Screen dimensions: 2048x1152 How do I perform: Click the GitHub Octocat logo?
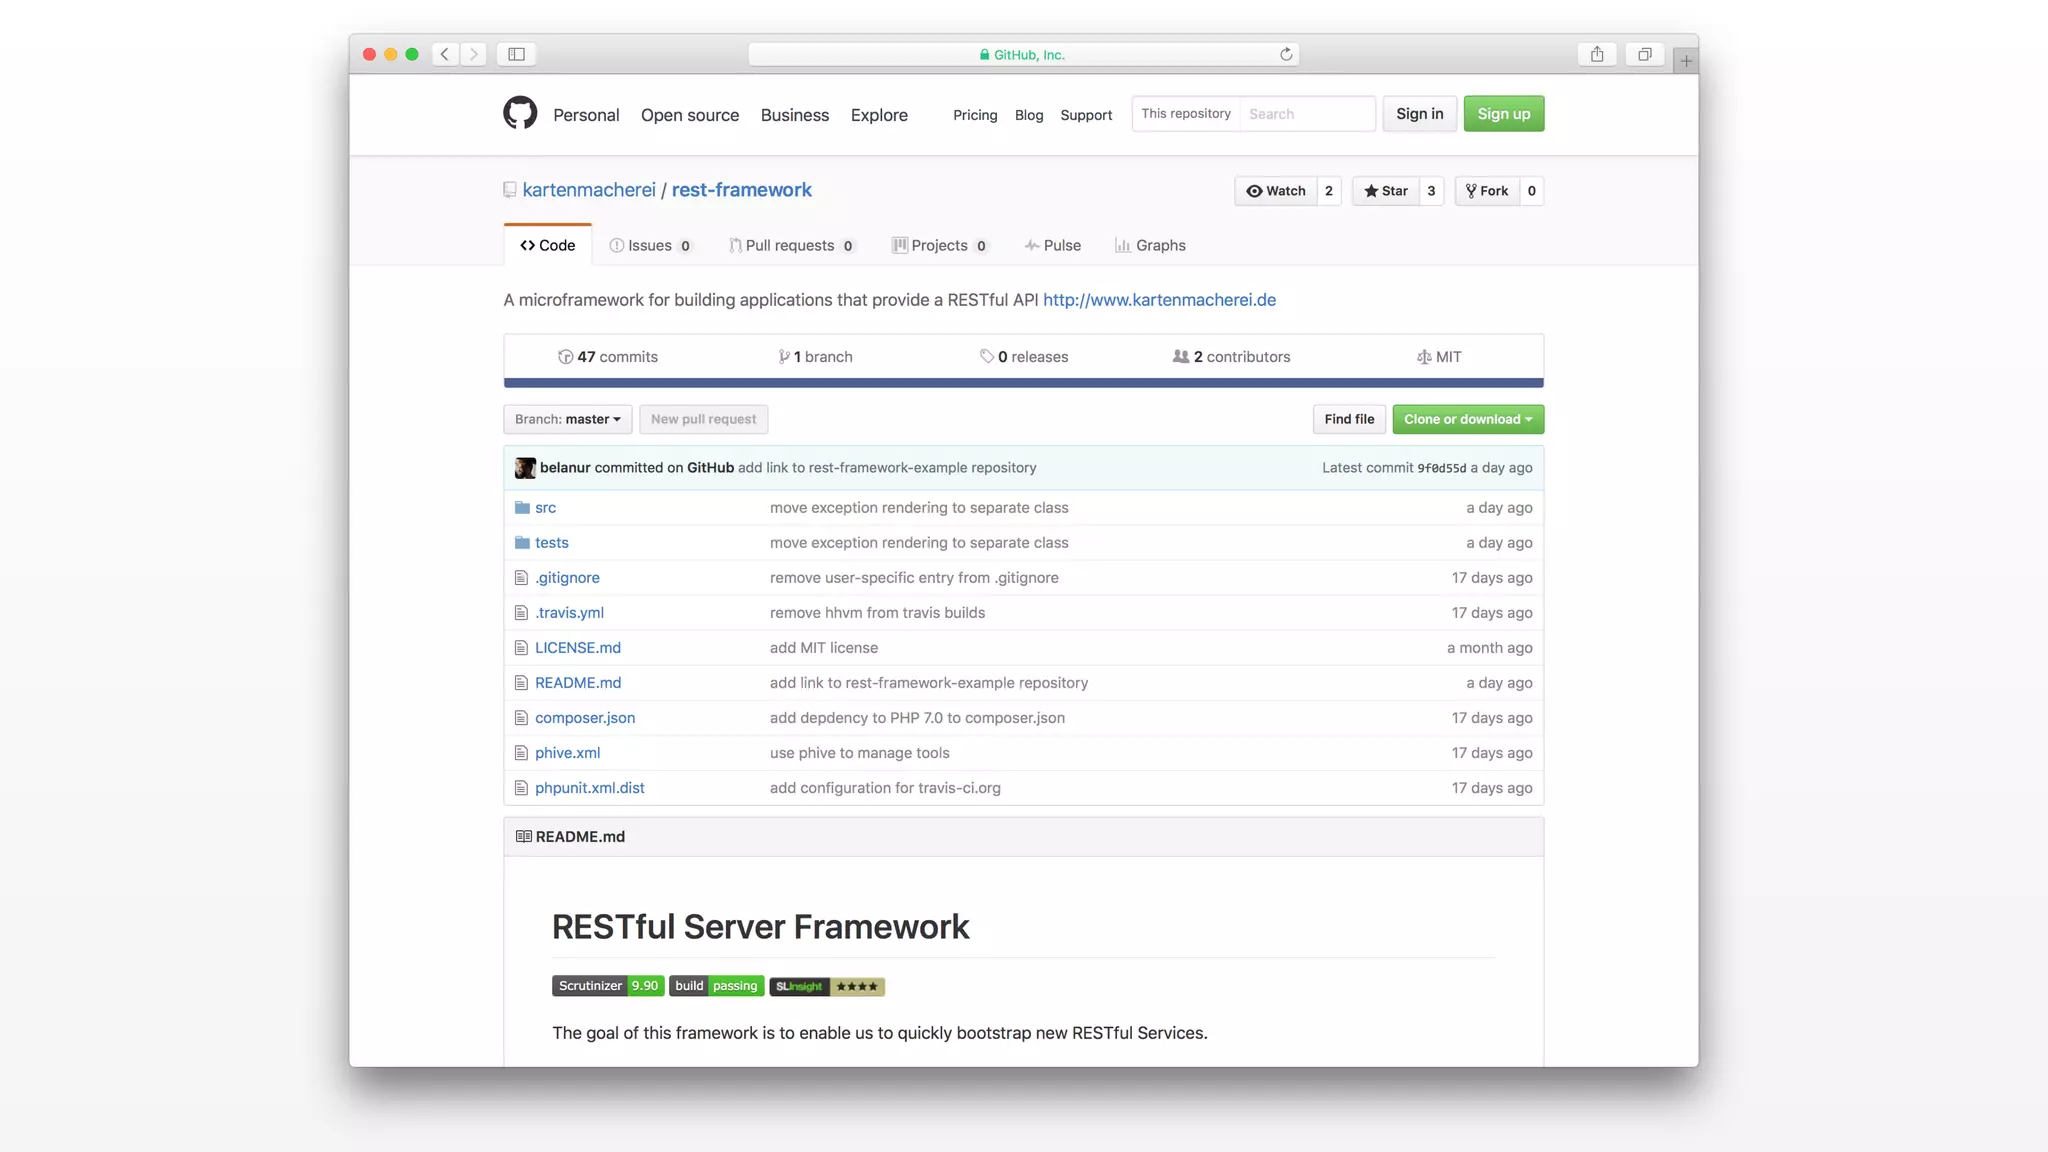point(520,113)
